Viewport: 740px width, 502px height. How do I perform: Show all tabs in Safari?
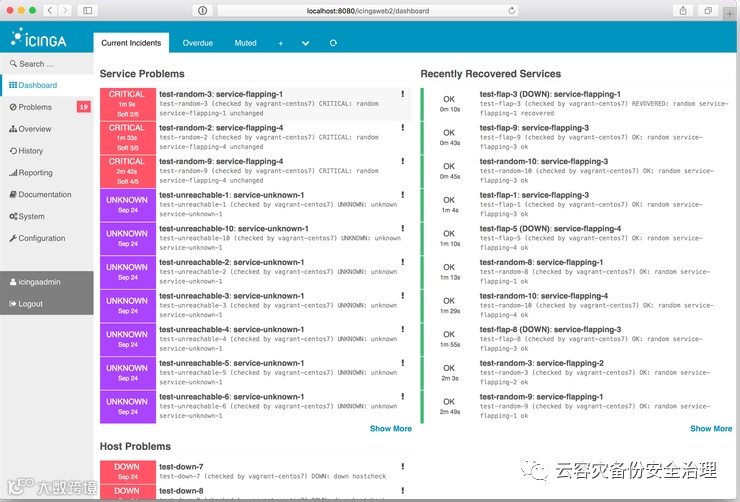tap(708, 10)
